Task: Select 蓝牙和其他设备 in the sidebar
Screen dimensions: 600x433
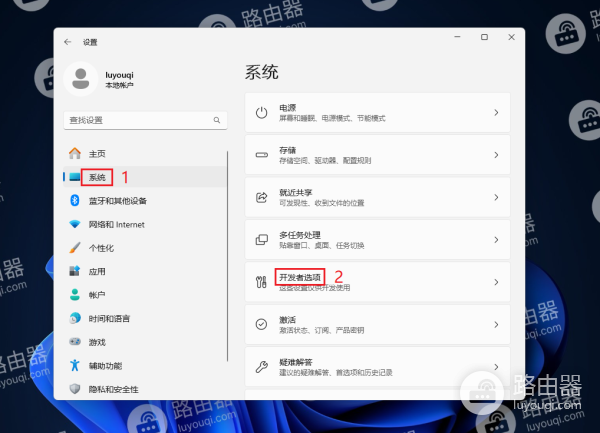Action: 145,200
